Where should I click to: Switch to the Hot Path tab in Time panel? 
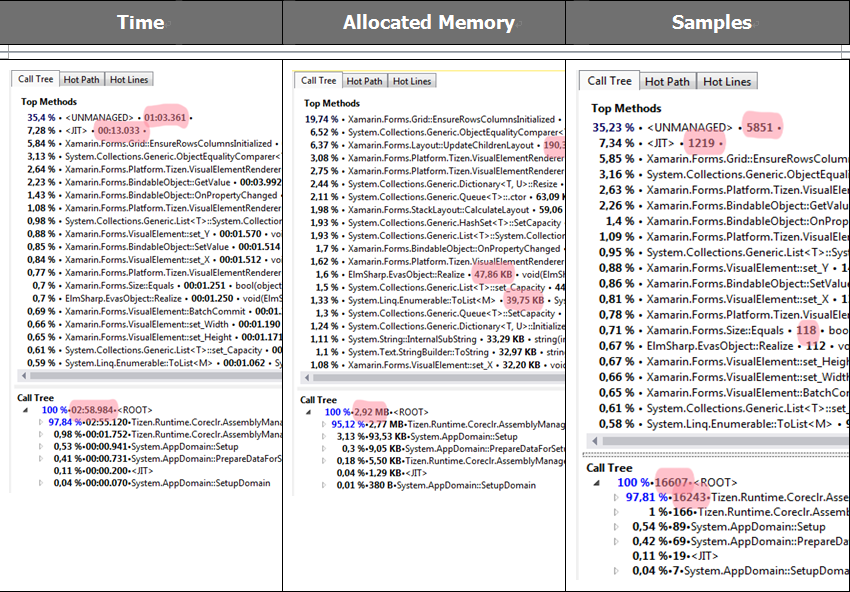pyautogui.click(x=84, y=80)
